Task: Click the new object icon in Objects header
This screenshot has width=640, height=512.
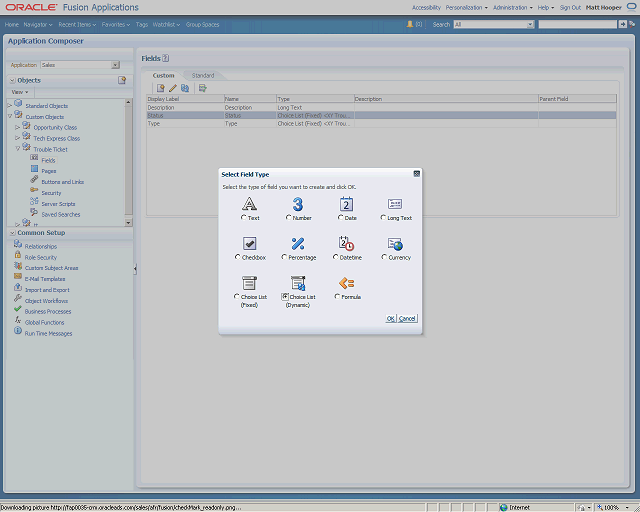Action: point(122,80)
